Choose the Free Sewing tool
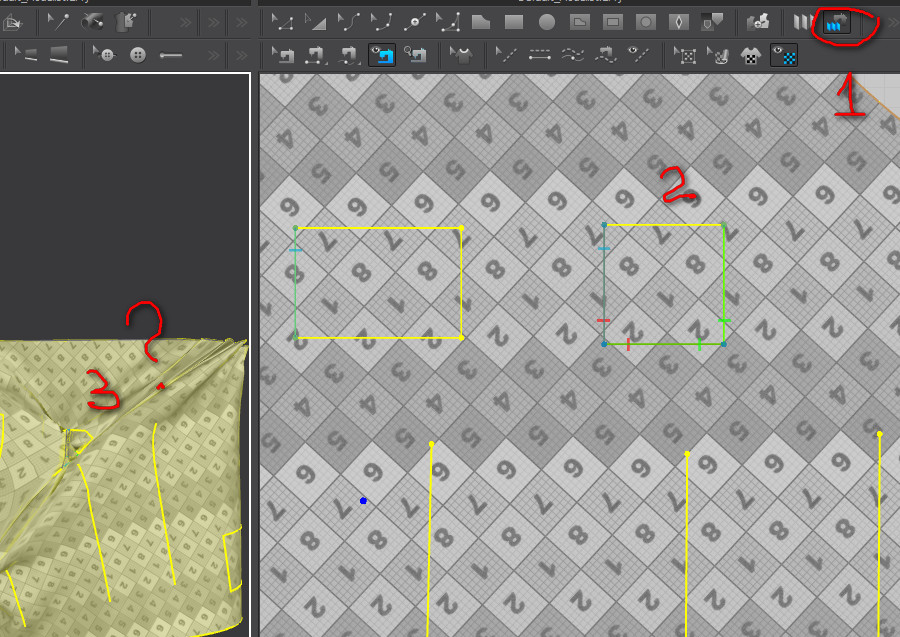 click(316, 55)
